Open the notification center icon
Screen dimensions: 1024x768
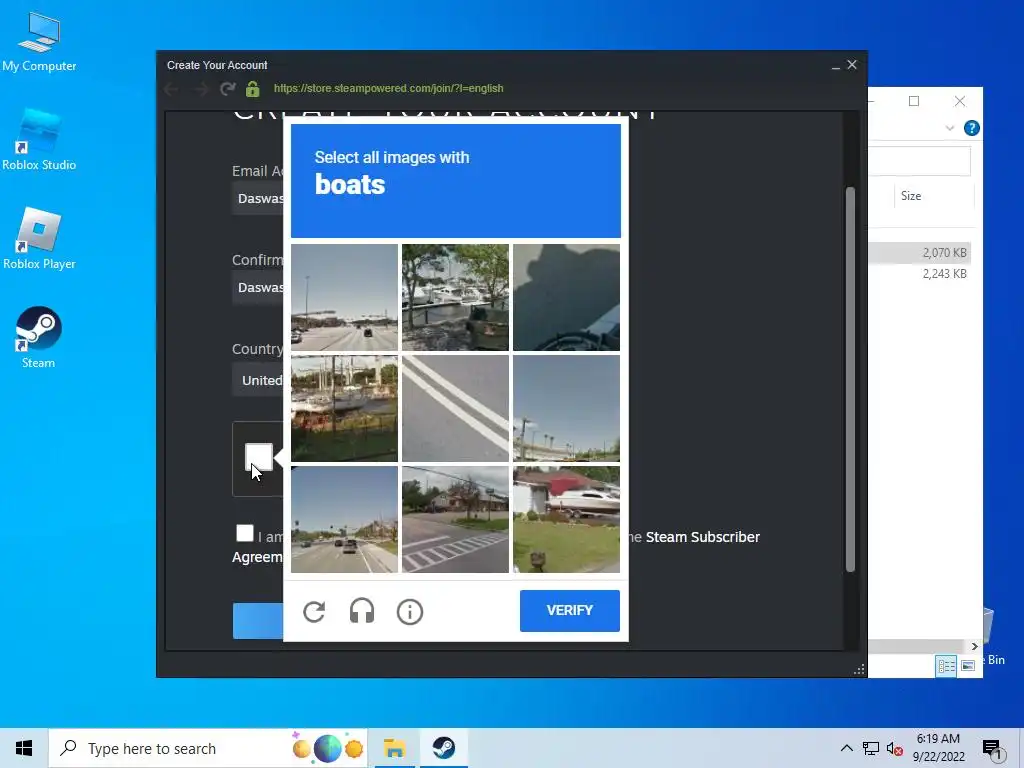pyautogui.click(x=991, y=750)
